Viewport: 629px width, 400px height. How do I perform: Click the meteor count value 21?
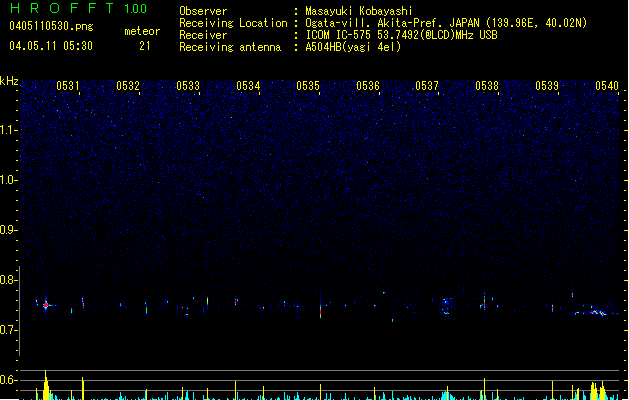pyautogui.click(x=145, y=46)
